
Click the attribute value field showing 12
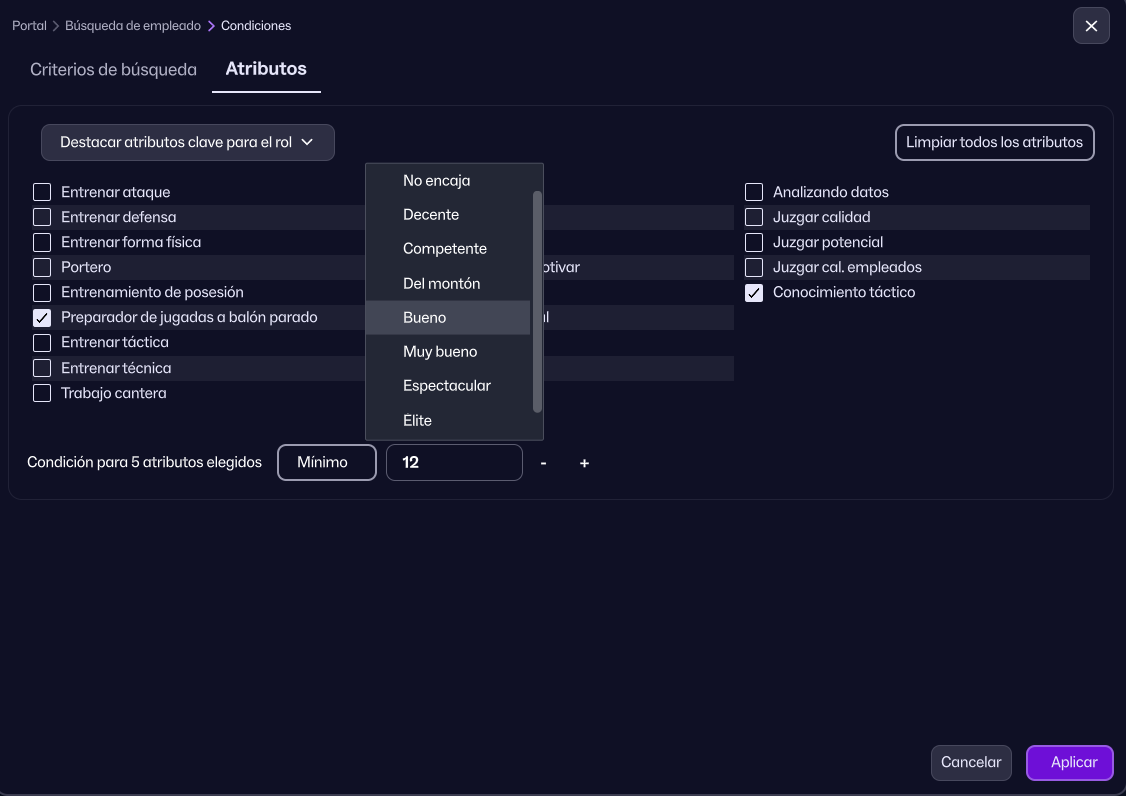point(454,463)
